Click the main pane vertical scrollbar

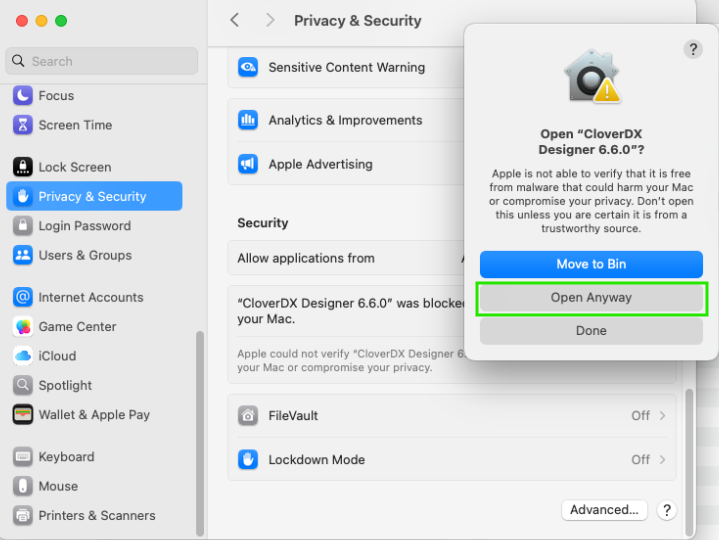point(689,462)
